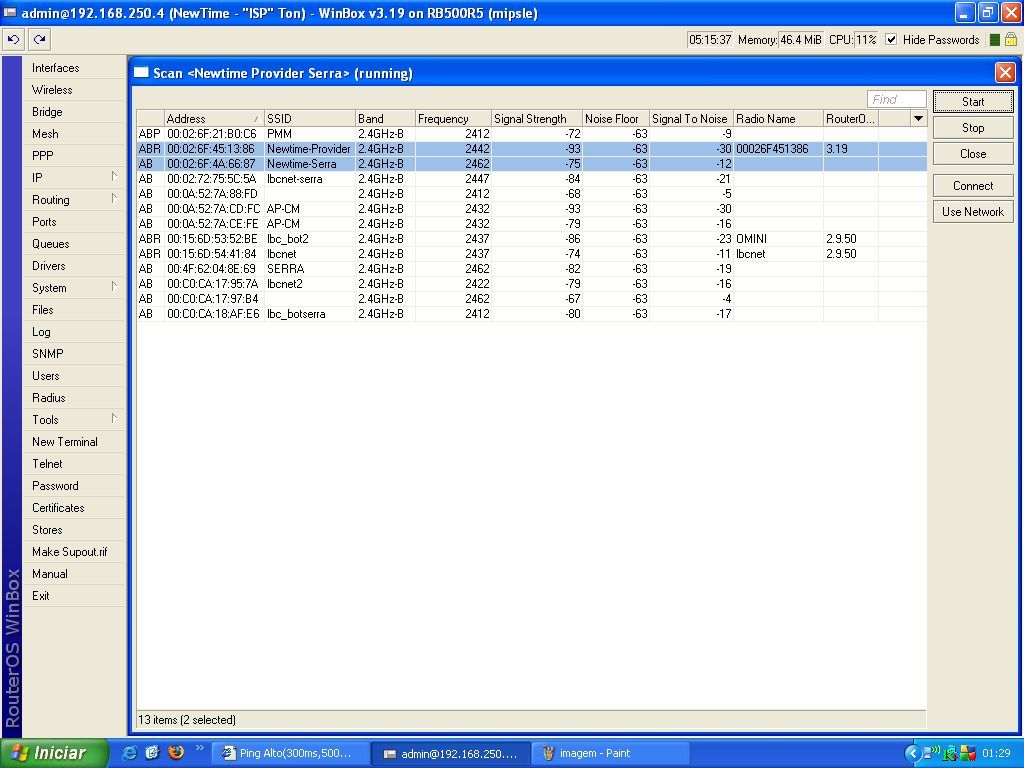Viewport: 1024px width, 768px height.
Task: Open the Manual menu item
Action: [74, 573]
